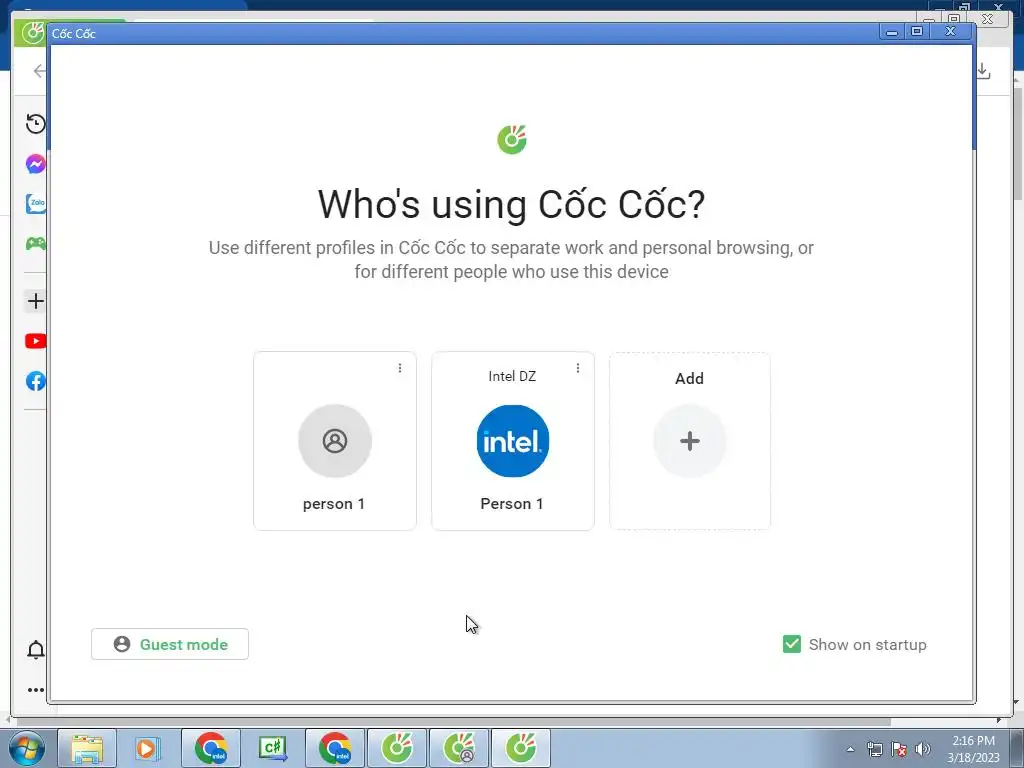
Task: Show hidden system tray icons
Action: pos(850,749)
